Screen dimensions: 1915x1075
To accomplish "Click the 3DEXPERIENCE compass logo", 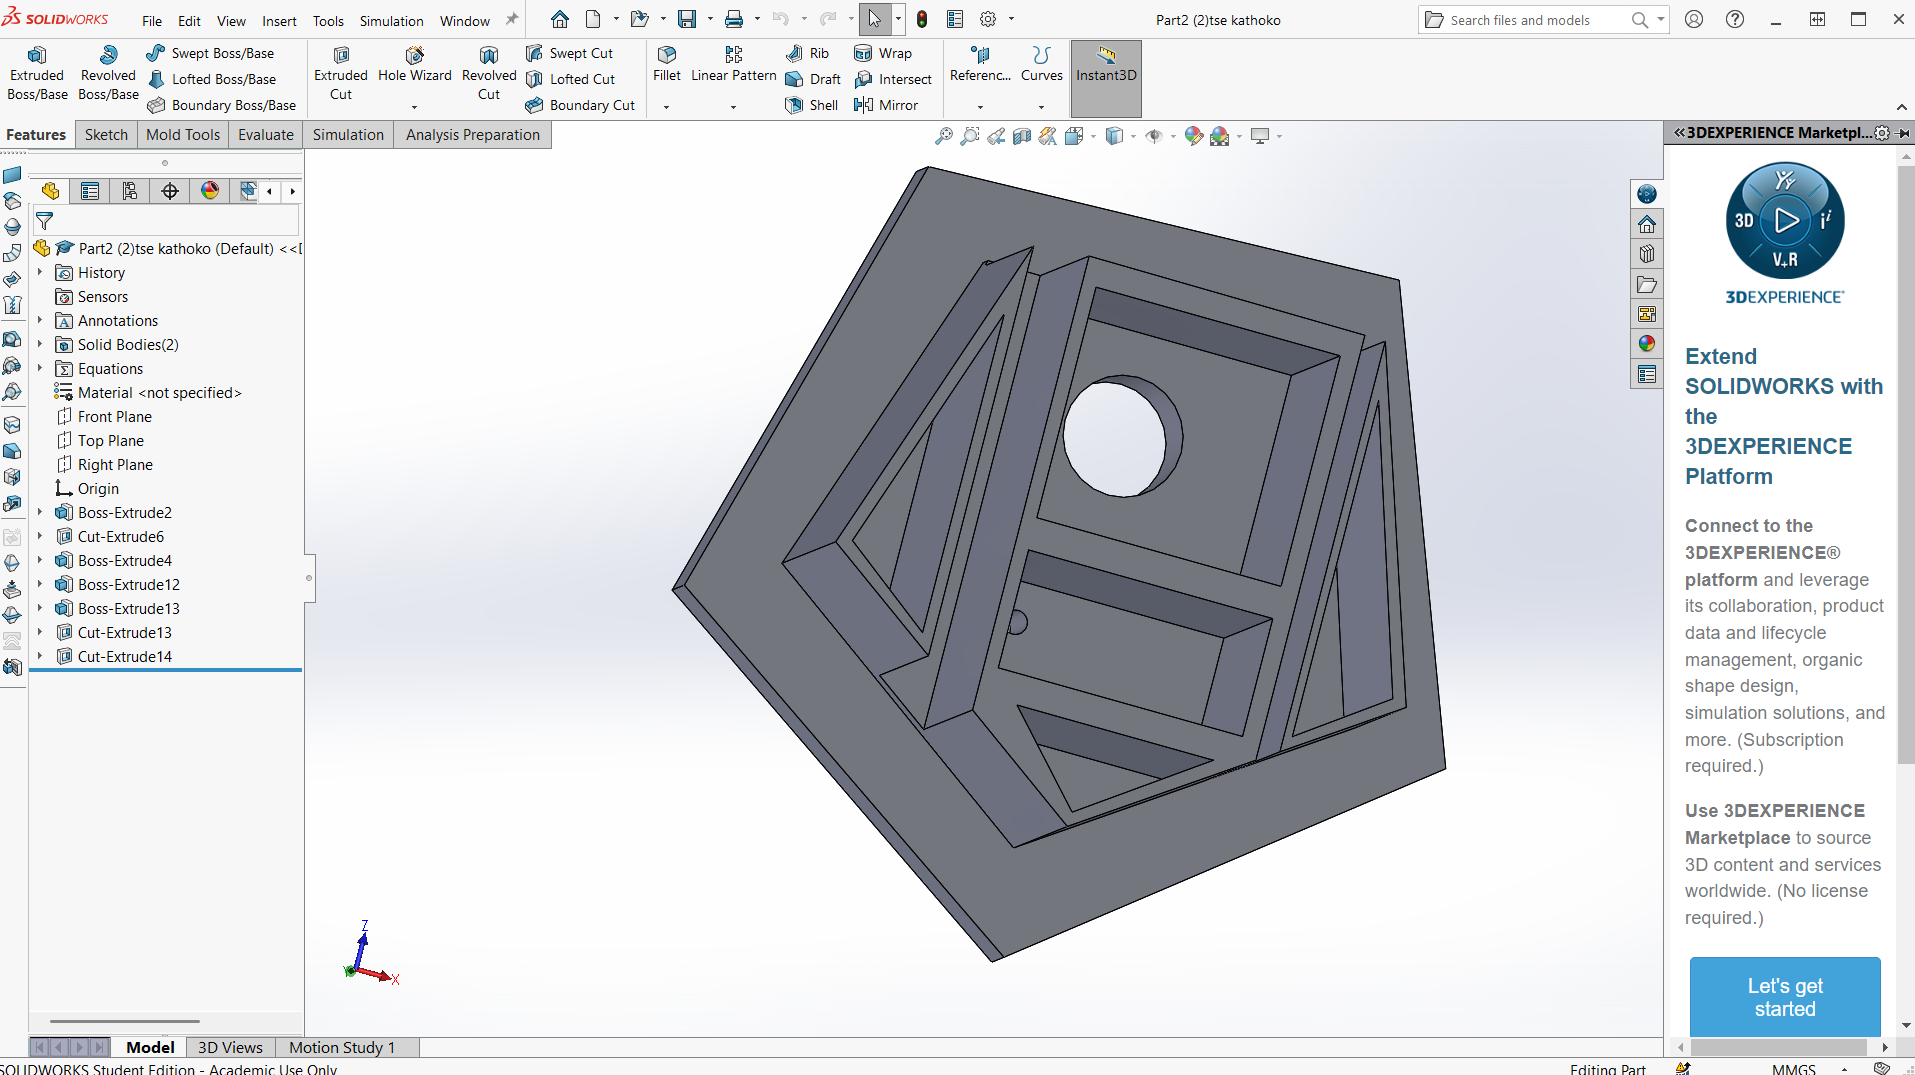I will 1785,221.
